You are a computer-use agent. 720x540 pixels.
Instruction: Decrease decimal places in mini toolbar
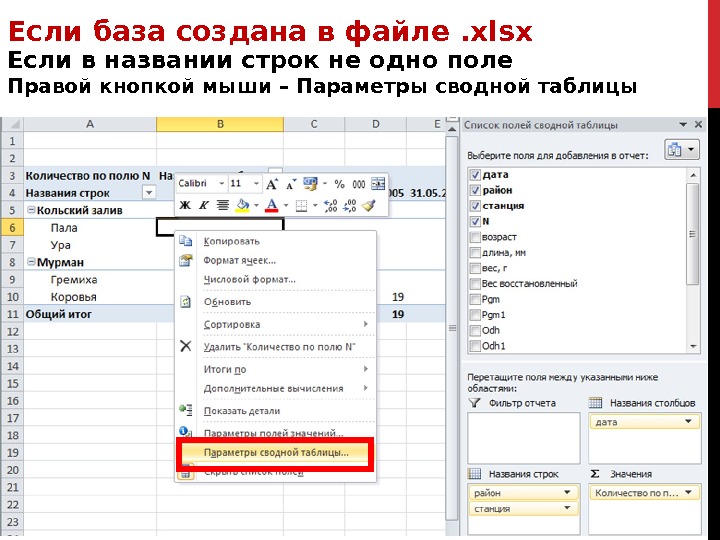click(x=349, y=205)
